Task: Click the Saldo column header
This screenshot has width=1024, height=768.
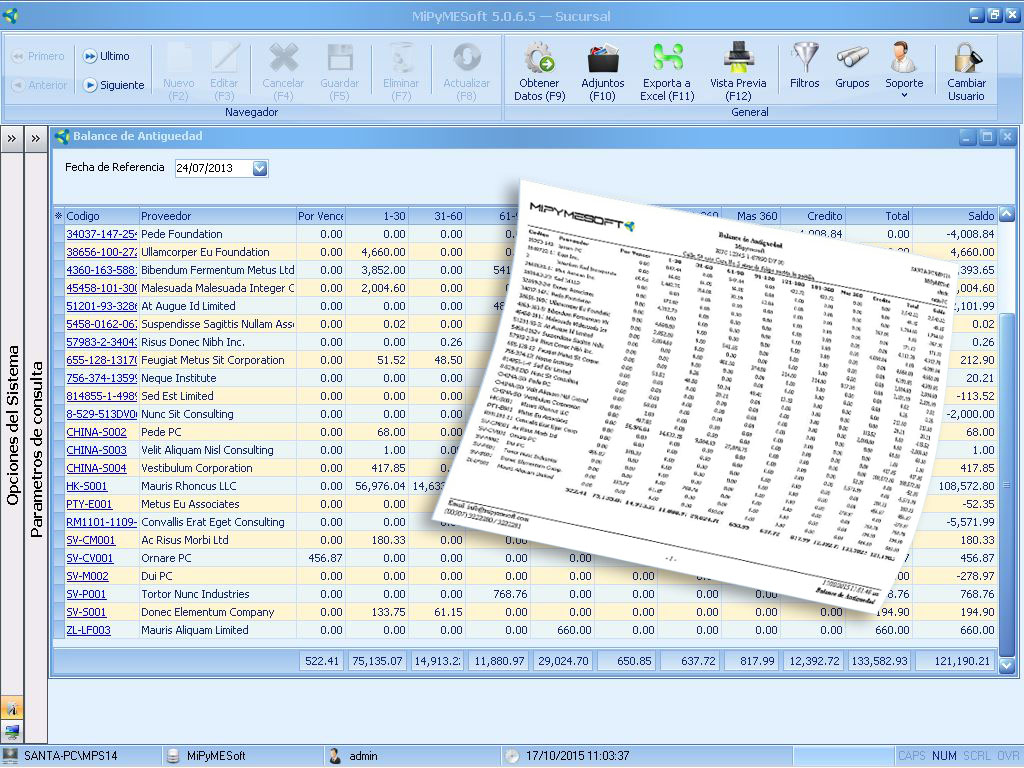Action: tap(955, 216)
